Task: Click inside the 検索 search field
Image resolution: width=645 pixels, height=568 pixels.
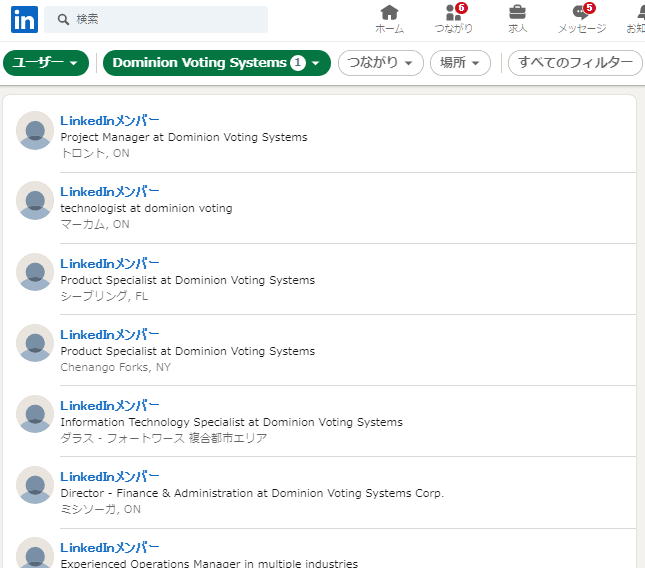Action: point(156,19)
